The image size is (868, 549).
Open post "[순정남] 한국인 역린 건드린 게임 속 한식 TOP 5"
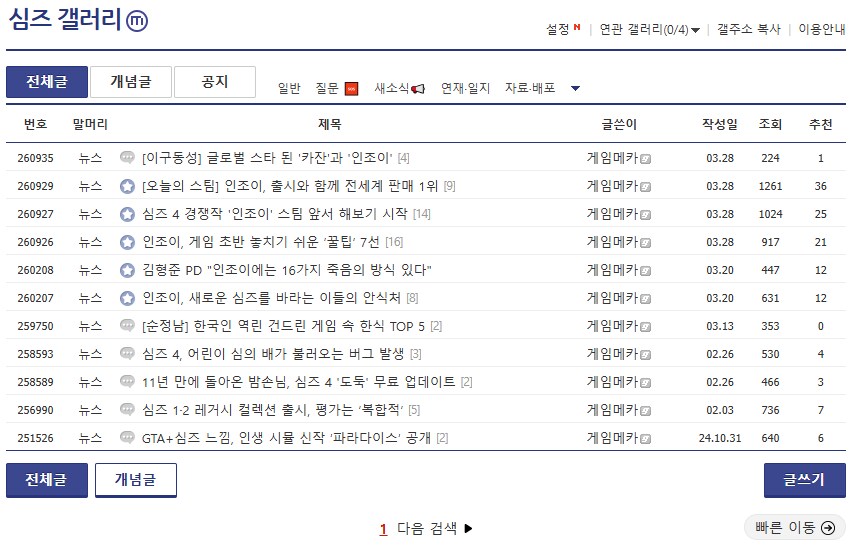(x=283, y=326)
